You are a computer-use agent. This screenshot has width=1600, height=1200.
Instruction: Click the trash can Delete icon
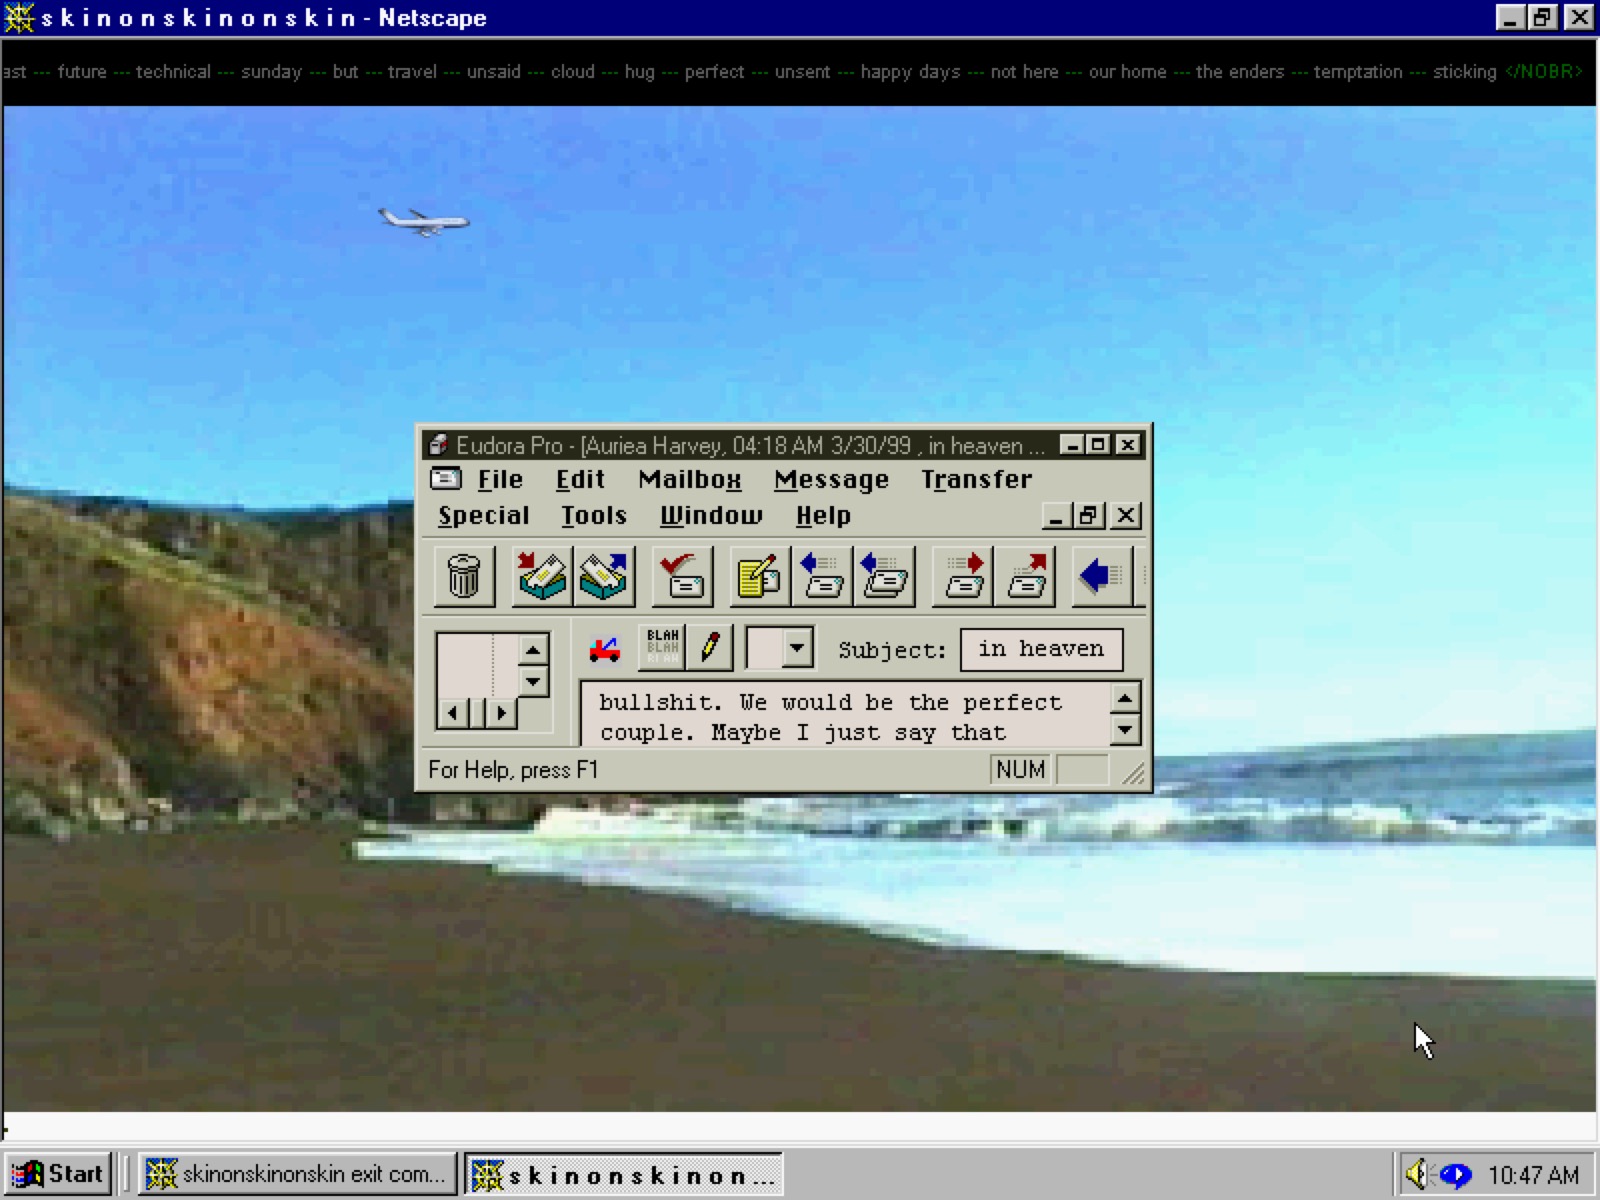(x=464, y=576)
